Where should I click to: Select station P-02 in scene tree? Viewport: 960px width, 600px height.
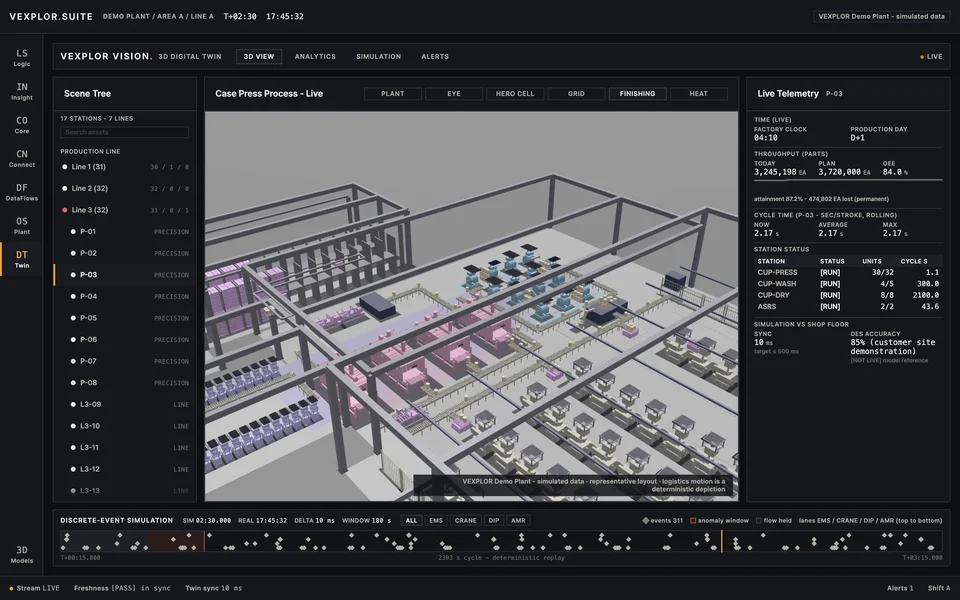pos(125,253)
